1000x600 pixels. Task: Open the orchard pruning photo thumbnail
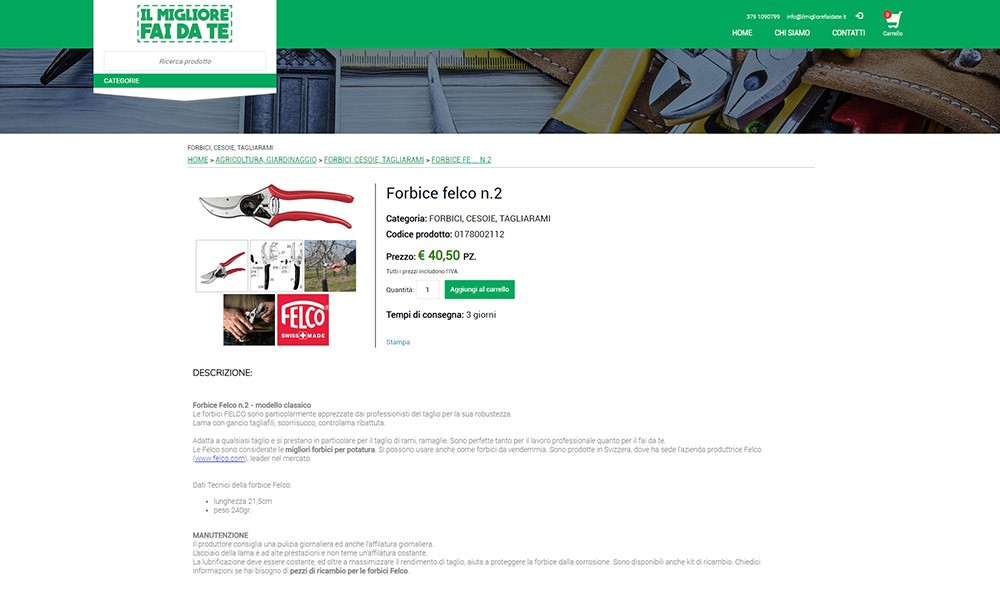pyautogui.click(x=330, y=266)
